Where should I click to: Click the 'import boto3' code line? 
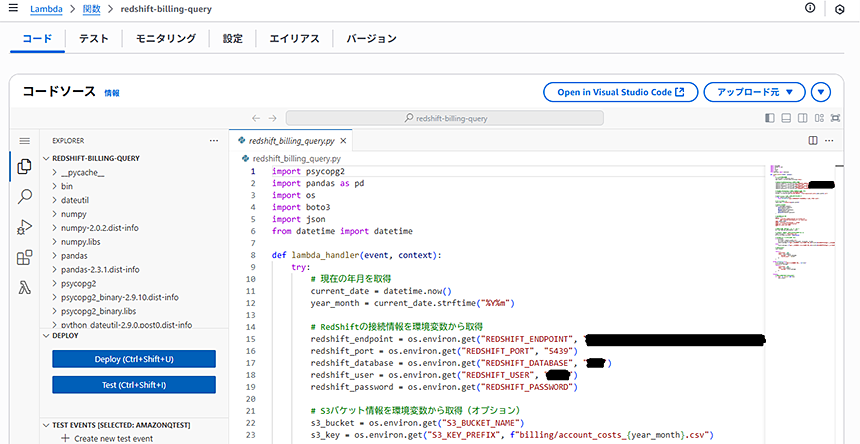[301, 208]
